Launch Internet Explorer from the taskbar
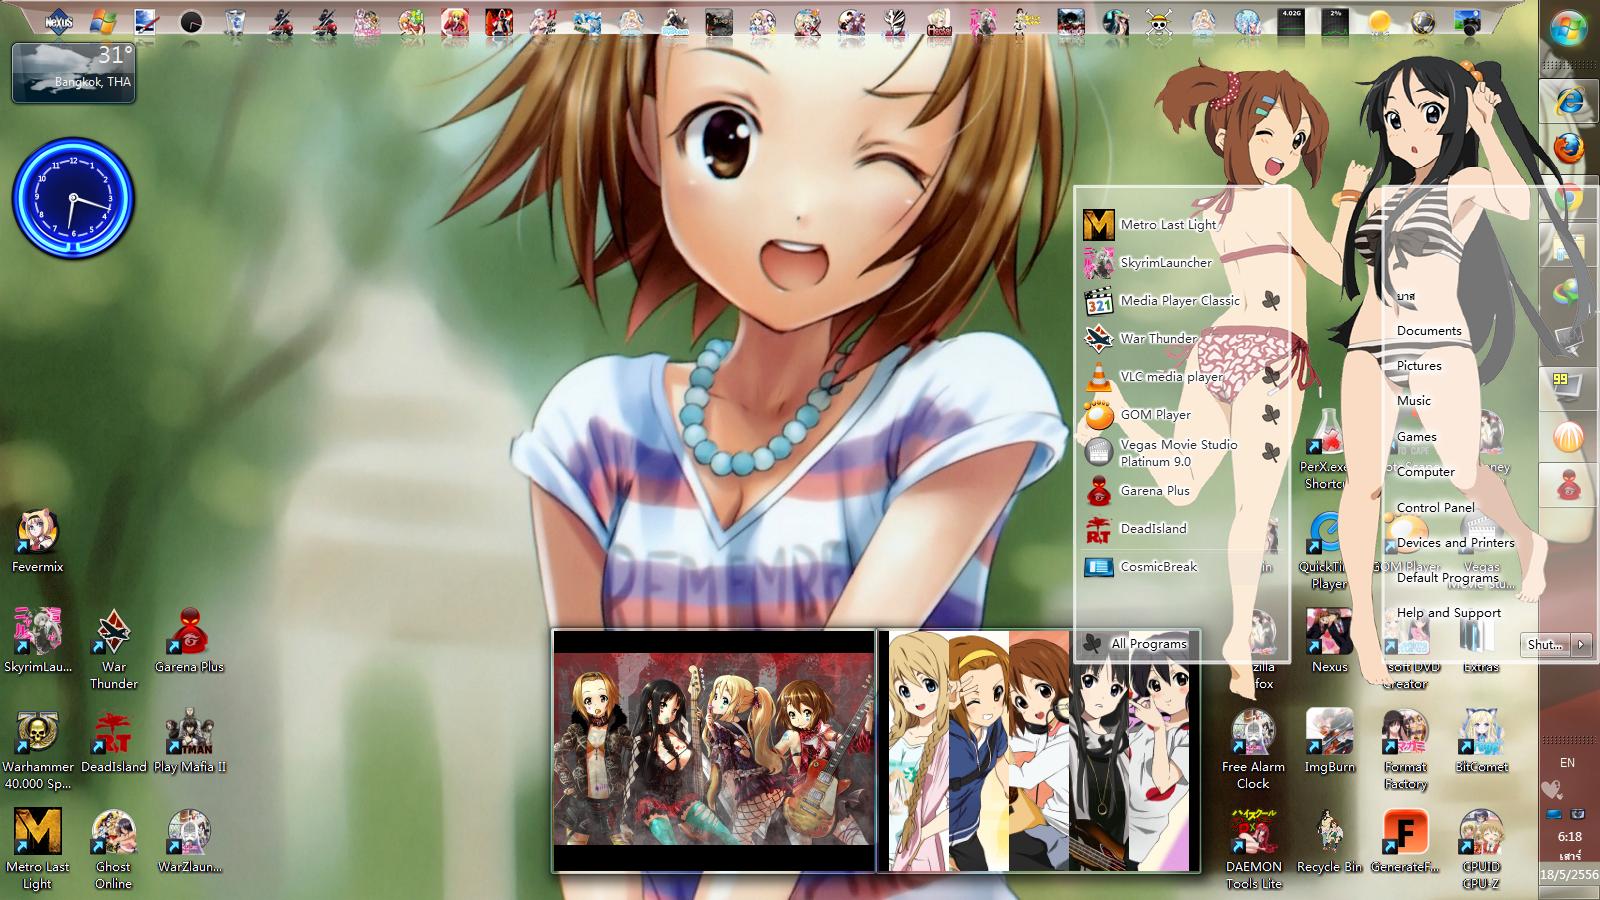The image size is (1600, 900). tap(1568, 101)
